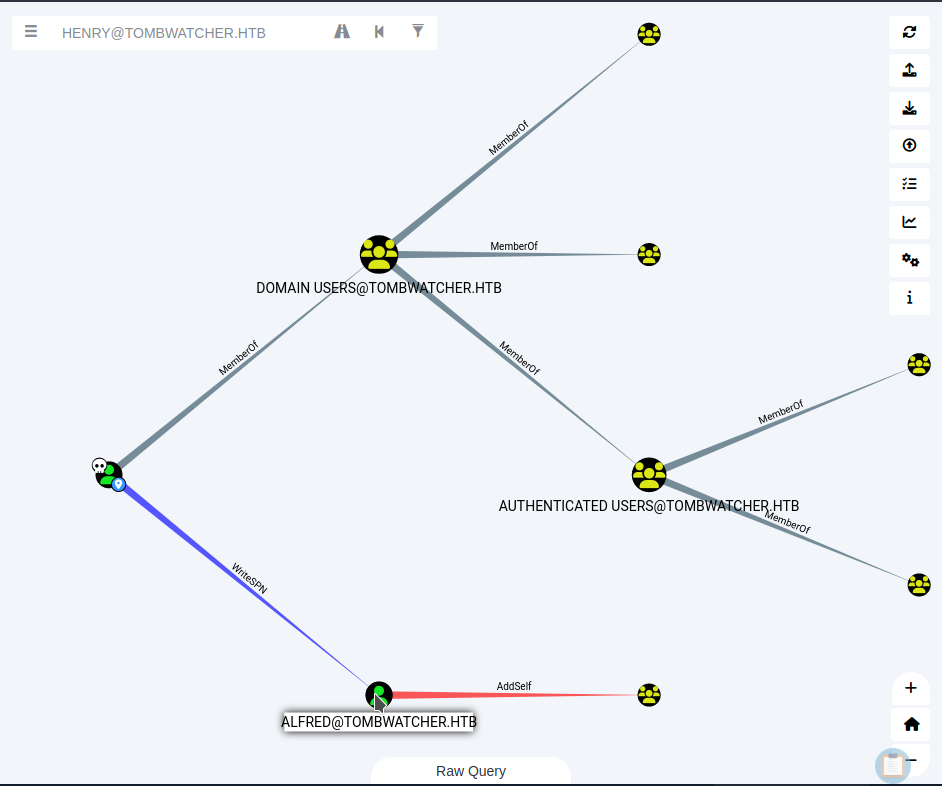This screenshot has width=942, height=786.
Task: Open the upload status checklist icon
Action: coord(909,184)
